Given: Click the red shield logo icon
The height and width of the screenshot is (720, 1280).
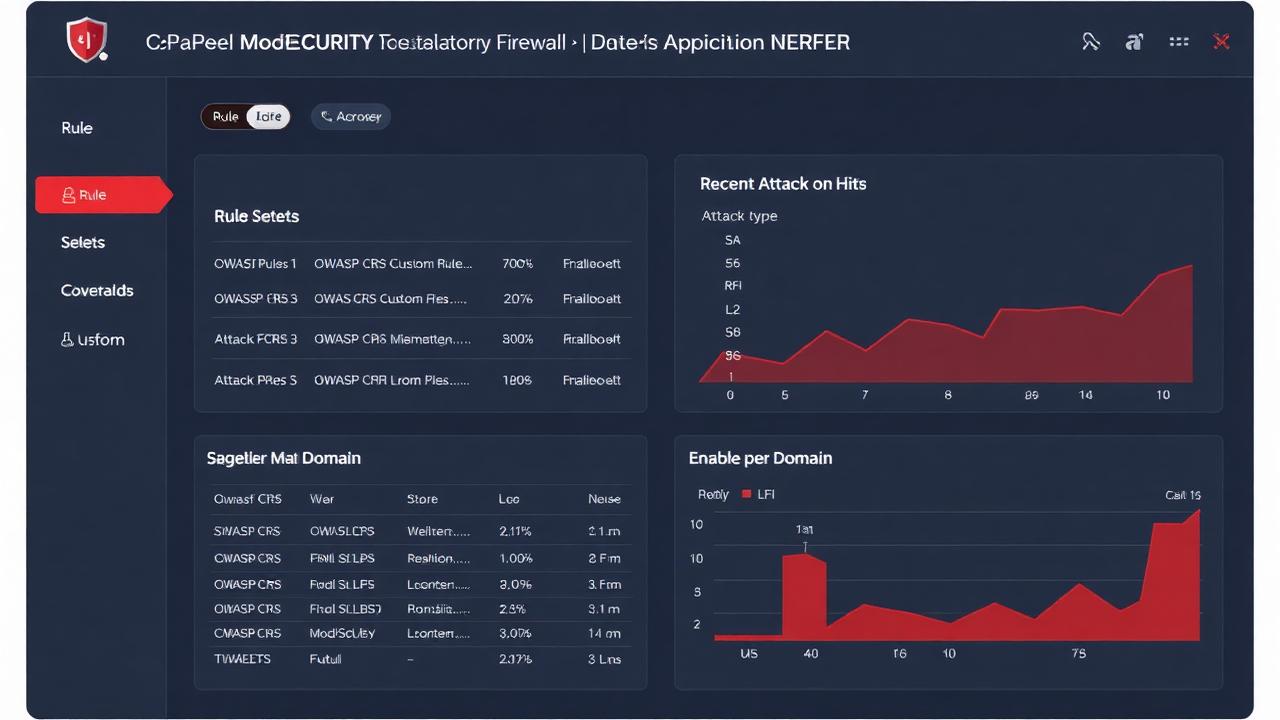Looking at the screenshot, I should [x=86, y=41].
